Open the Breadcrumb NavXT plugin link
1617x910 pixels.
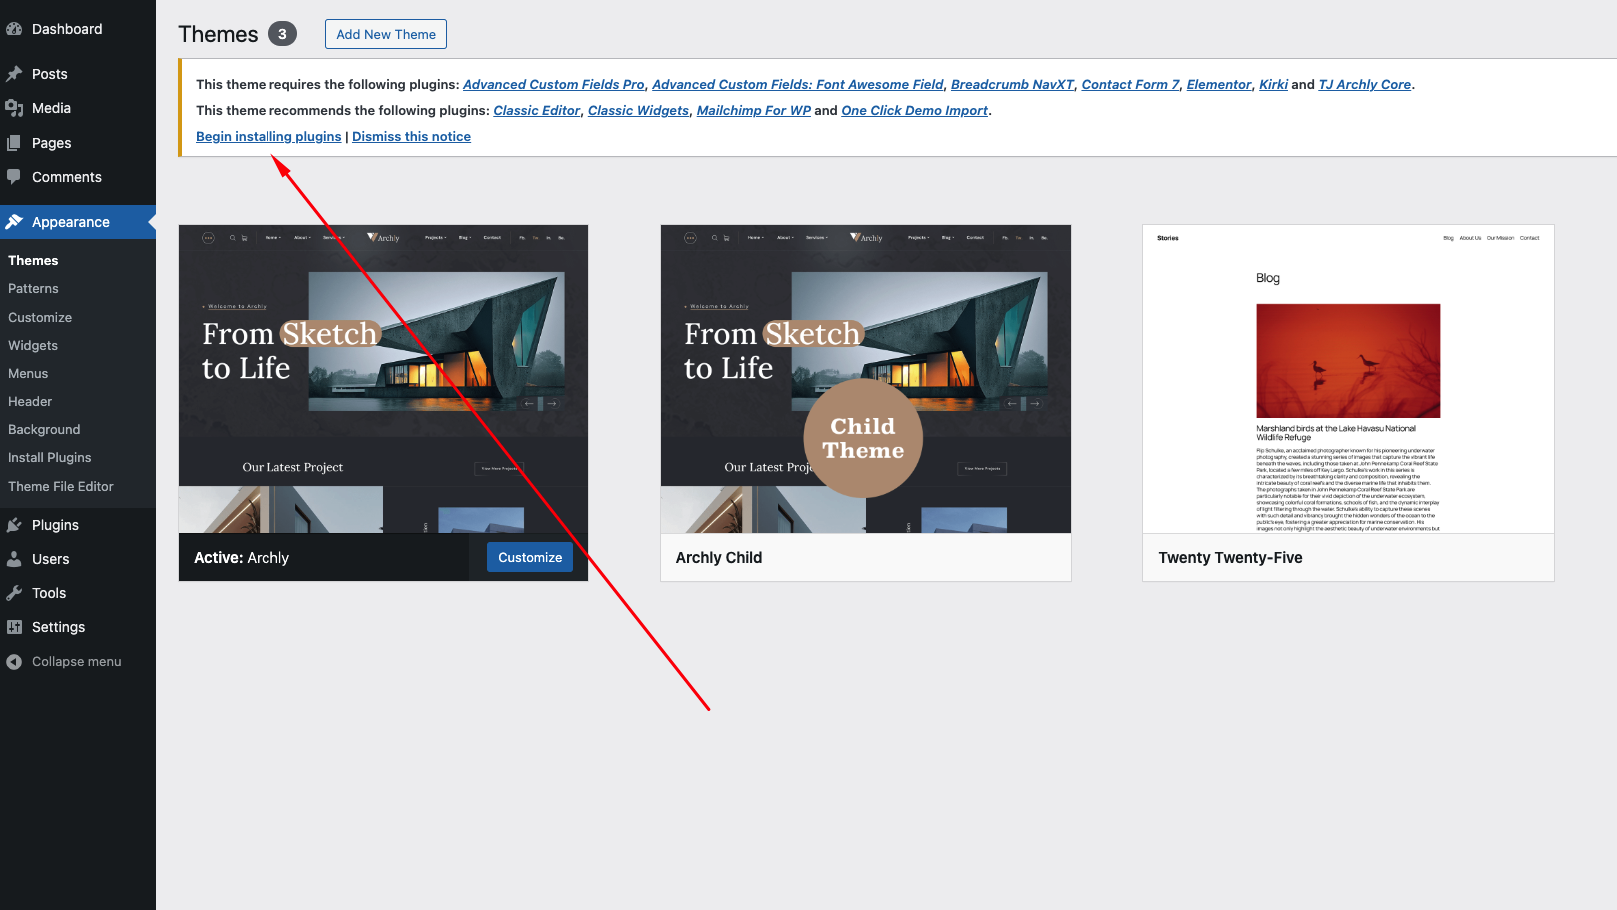coord(1012,84)
